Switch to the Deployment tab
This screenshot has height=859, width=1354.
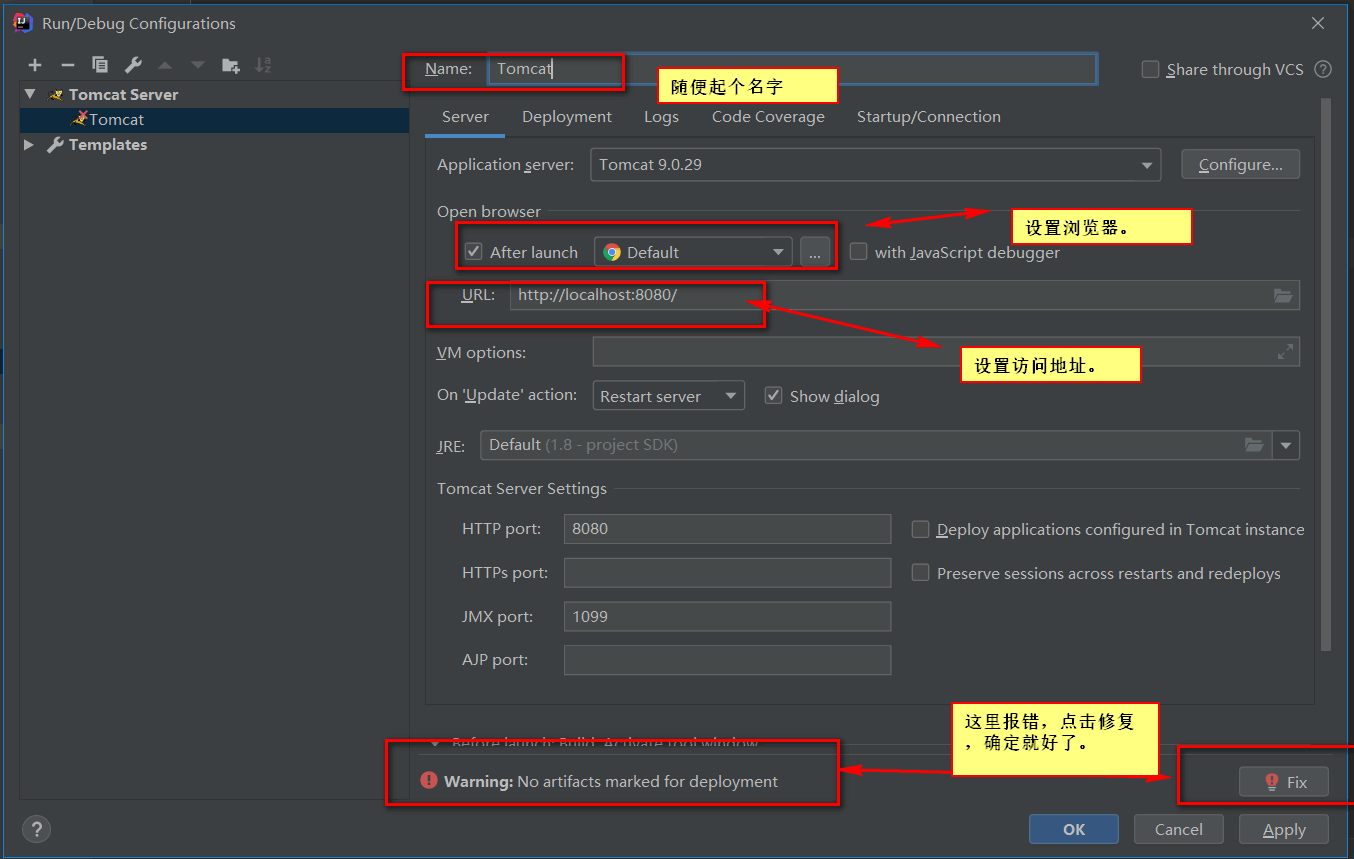pos(566,117)
